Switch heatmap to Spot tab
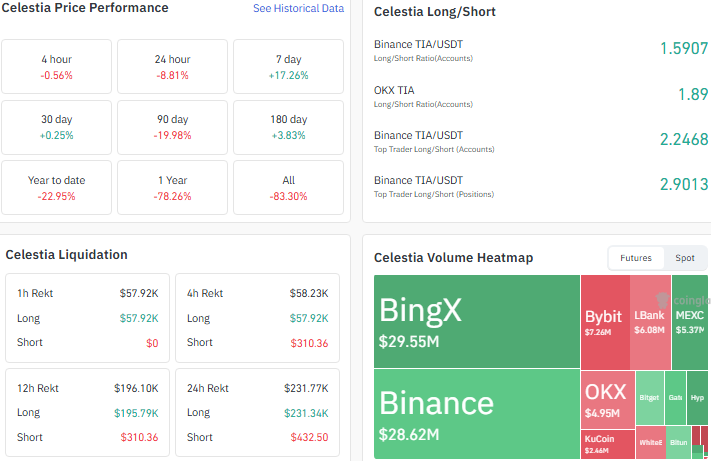Viewport: 711px width, 461px height. pos(685,258)
